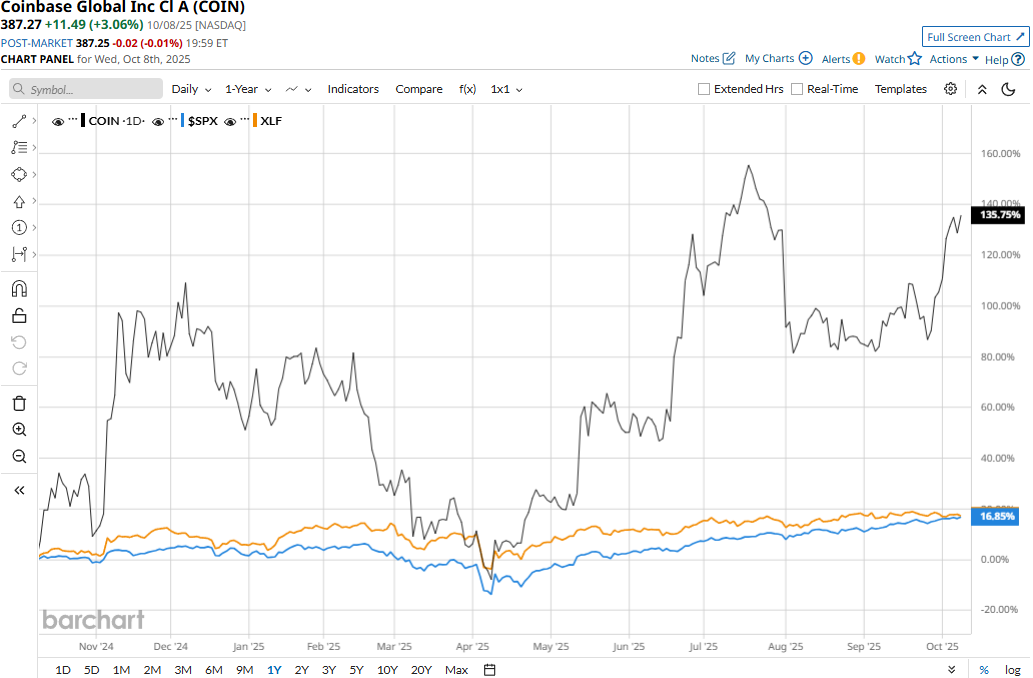The image size is (1033, 678).
Task: Collapse the chart header arrows
Action: point(982,89)
